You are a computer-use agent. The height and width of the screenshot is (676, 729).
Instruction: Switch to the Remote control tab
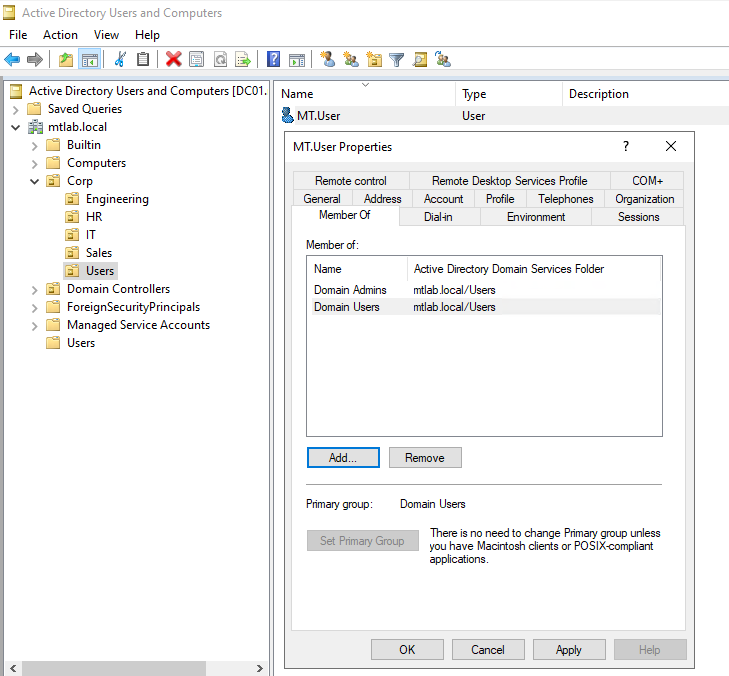click(x=351, y=181)
